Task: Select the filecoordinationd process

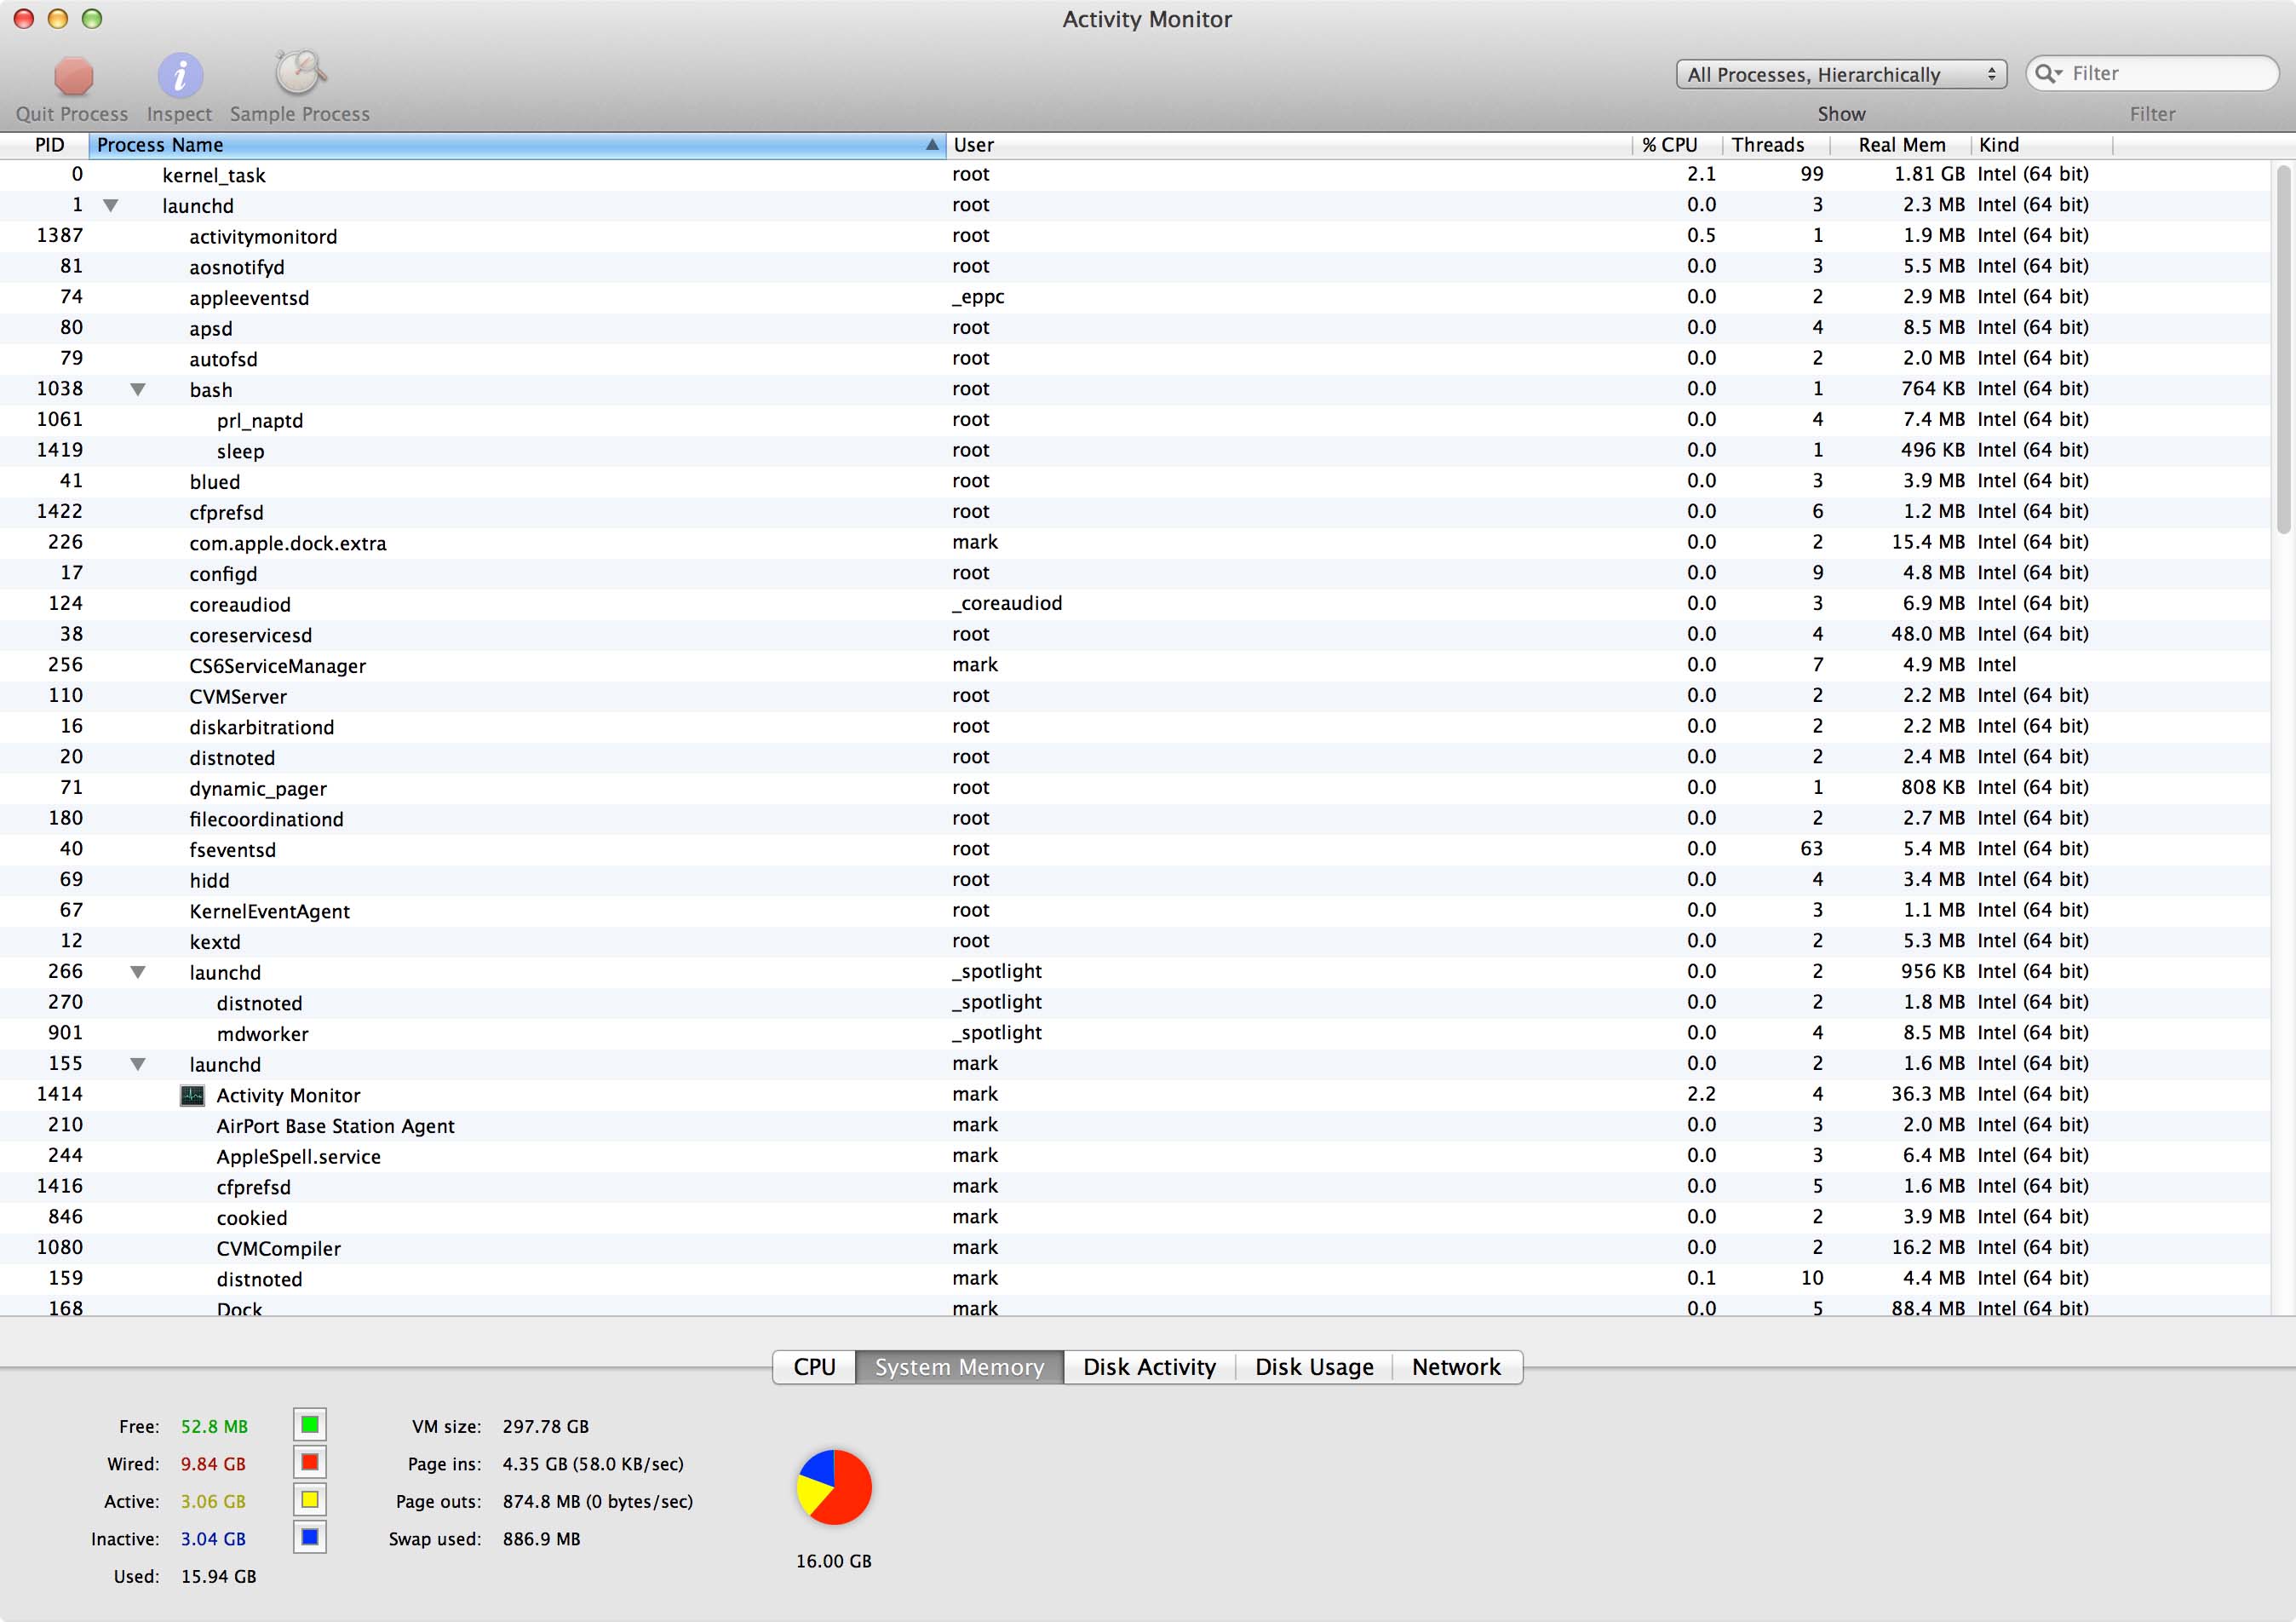Action: click(x=1135, y=819)
